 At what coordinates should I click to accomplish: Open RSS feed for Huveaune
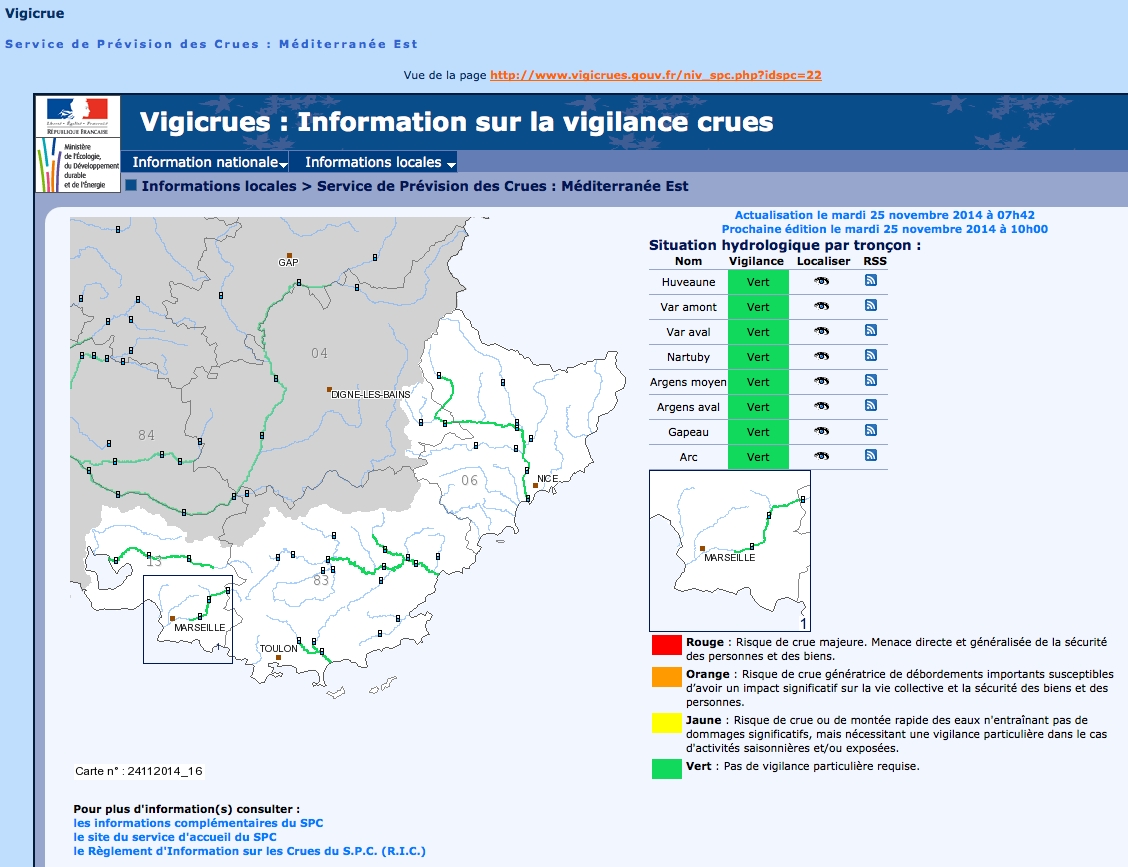click(870, 281)
